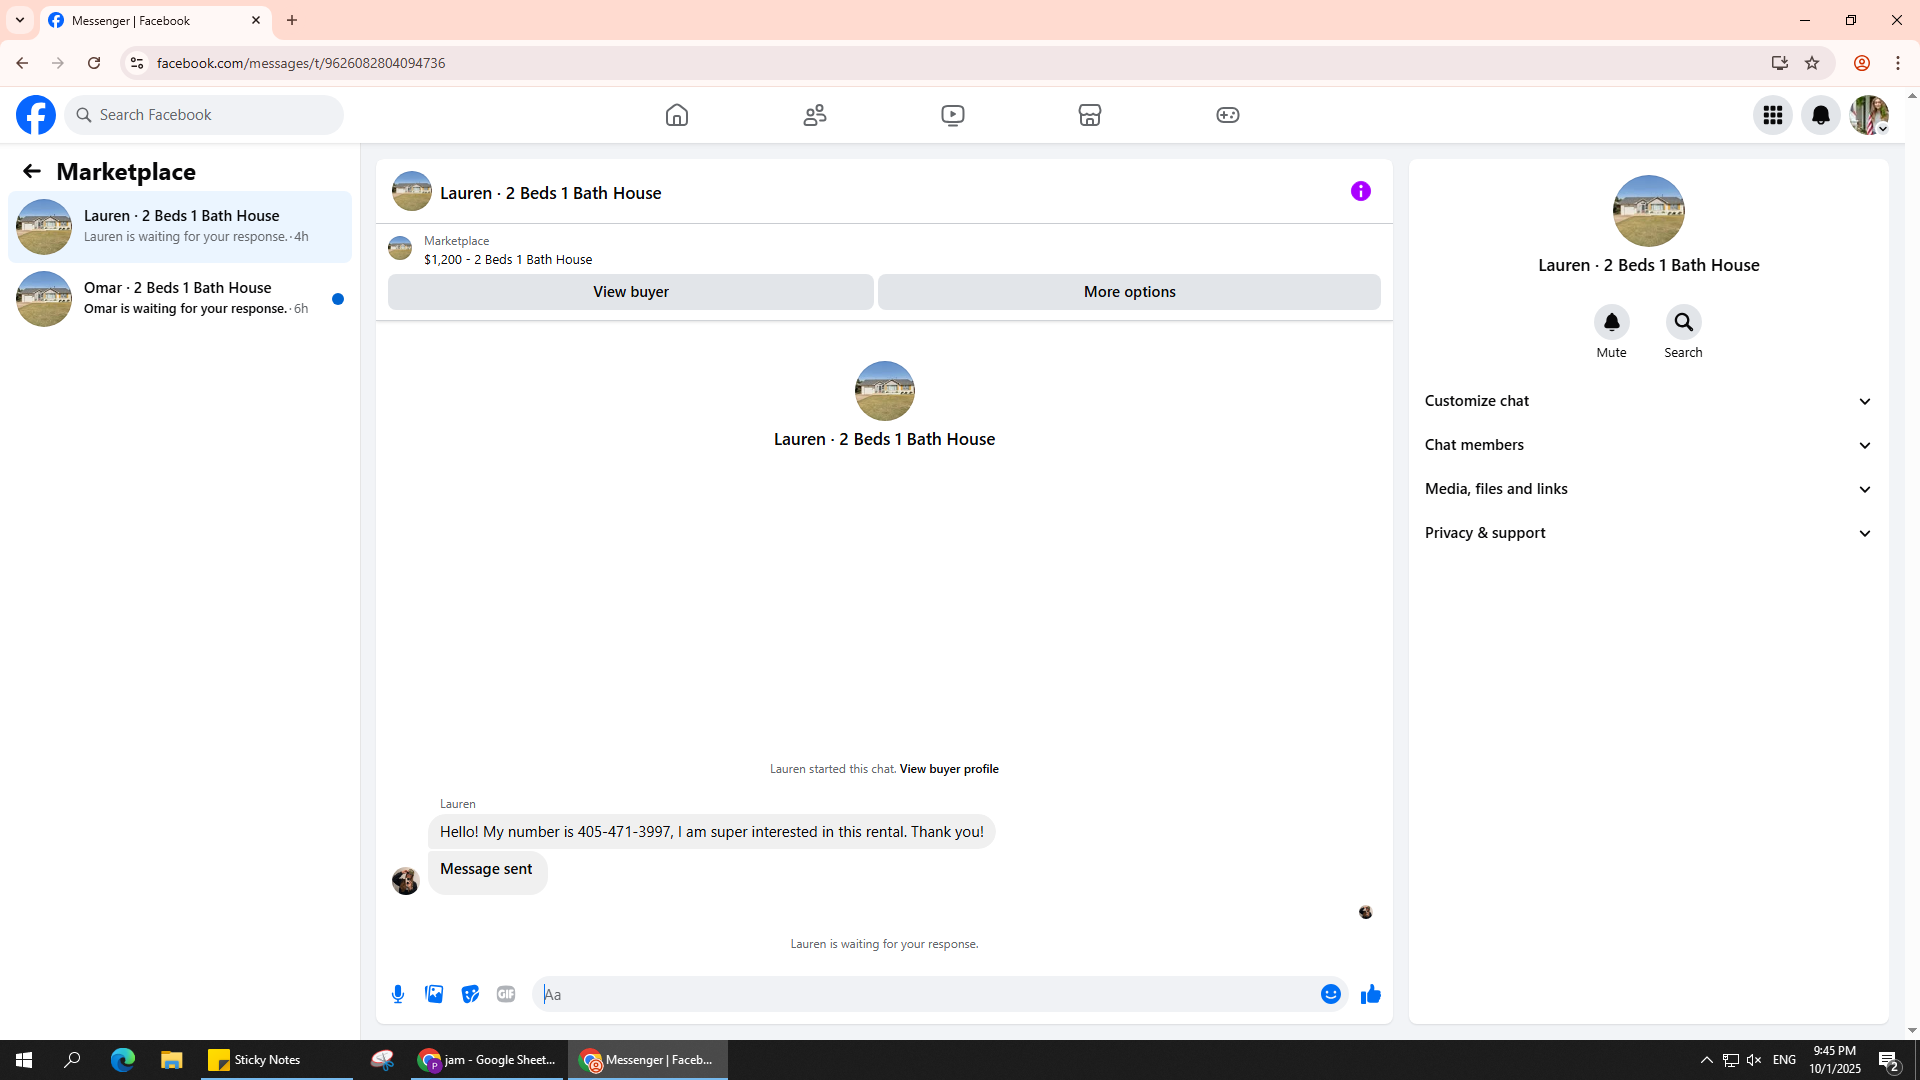Expand Media, files and links

click(1648, 489)
